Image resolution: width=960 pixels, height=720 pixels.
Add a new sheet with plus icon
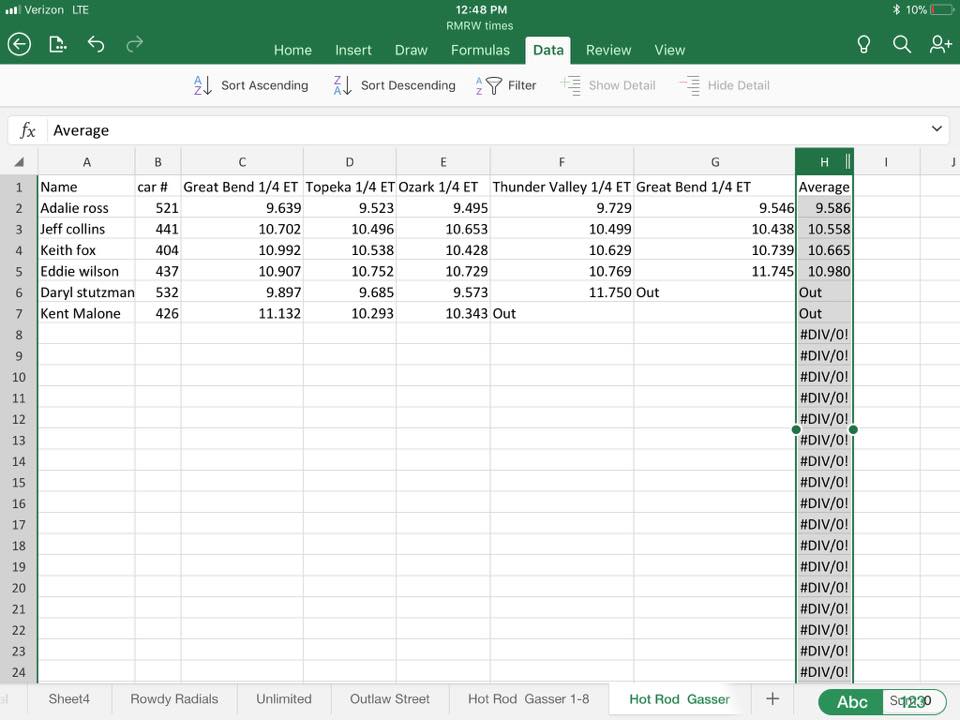[771, 699]
